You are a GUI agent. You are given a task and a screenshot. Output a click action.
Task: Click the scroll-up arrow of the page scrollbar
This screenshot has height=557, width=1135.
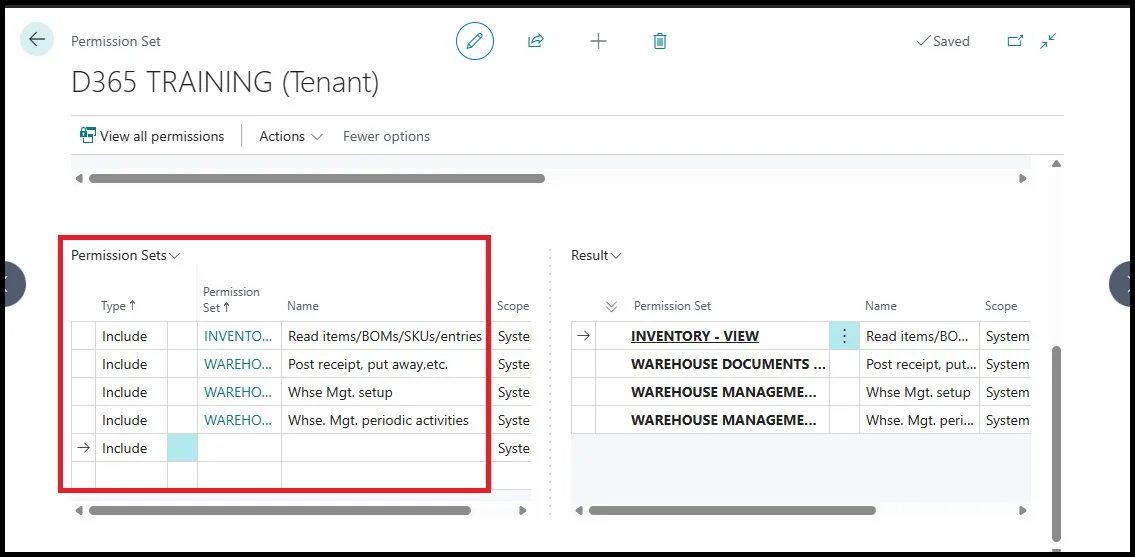[1056, 164]
